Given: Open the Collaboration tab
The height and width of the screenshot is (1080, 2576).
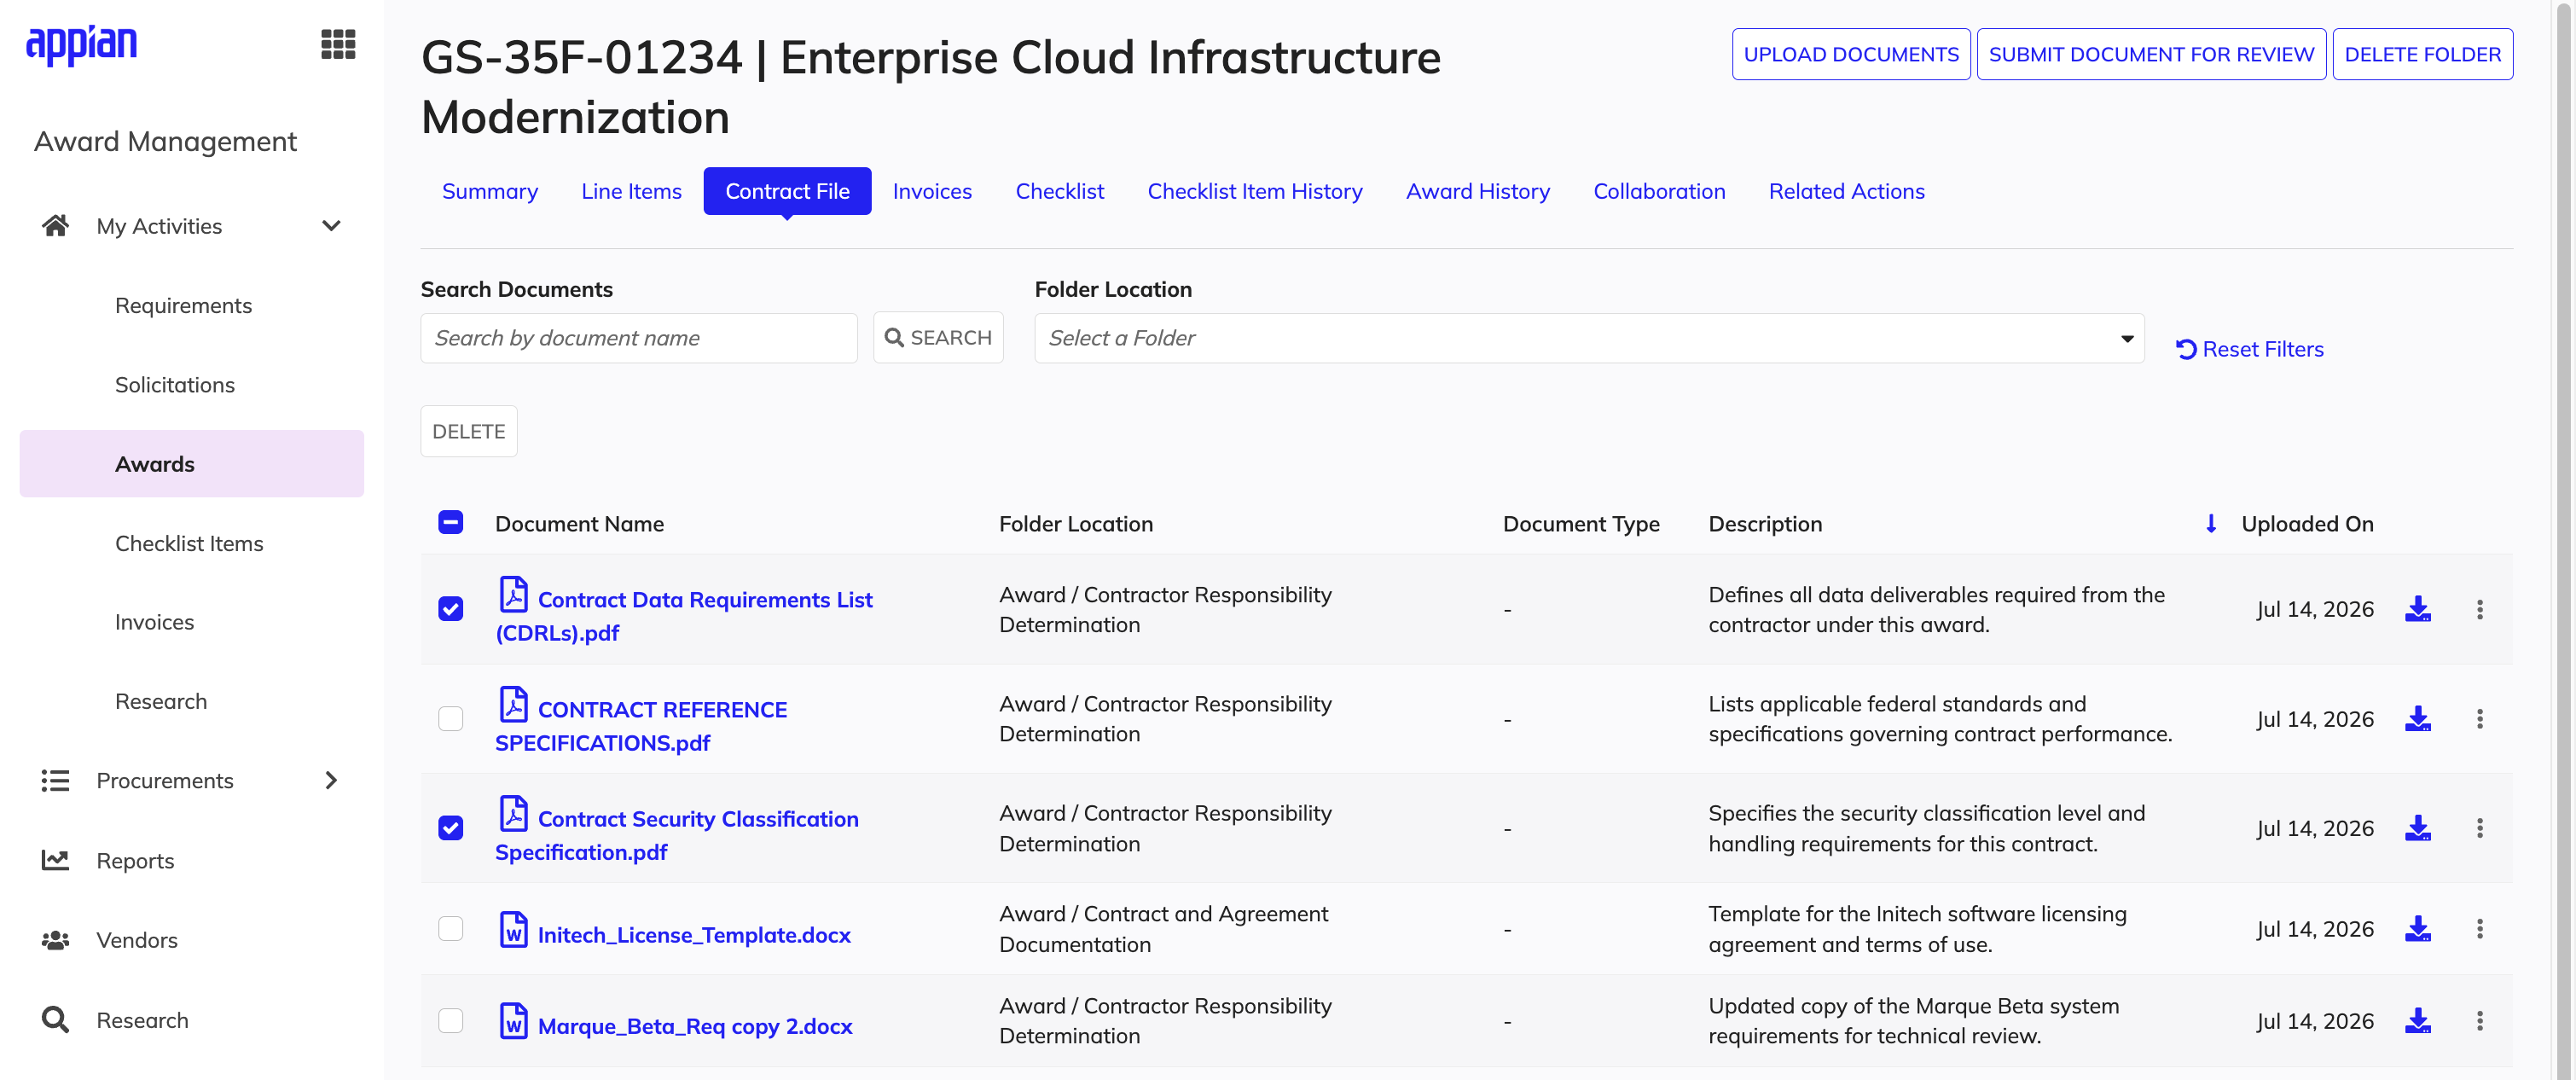Looking at the screenshot, I should [1658, 191].
